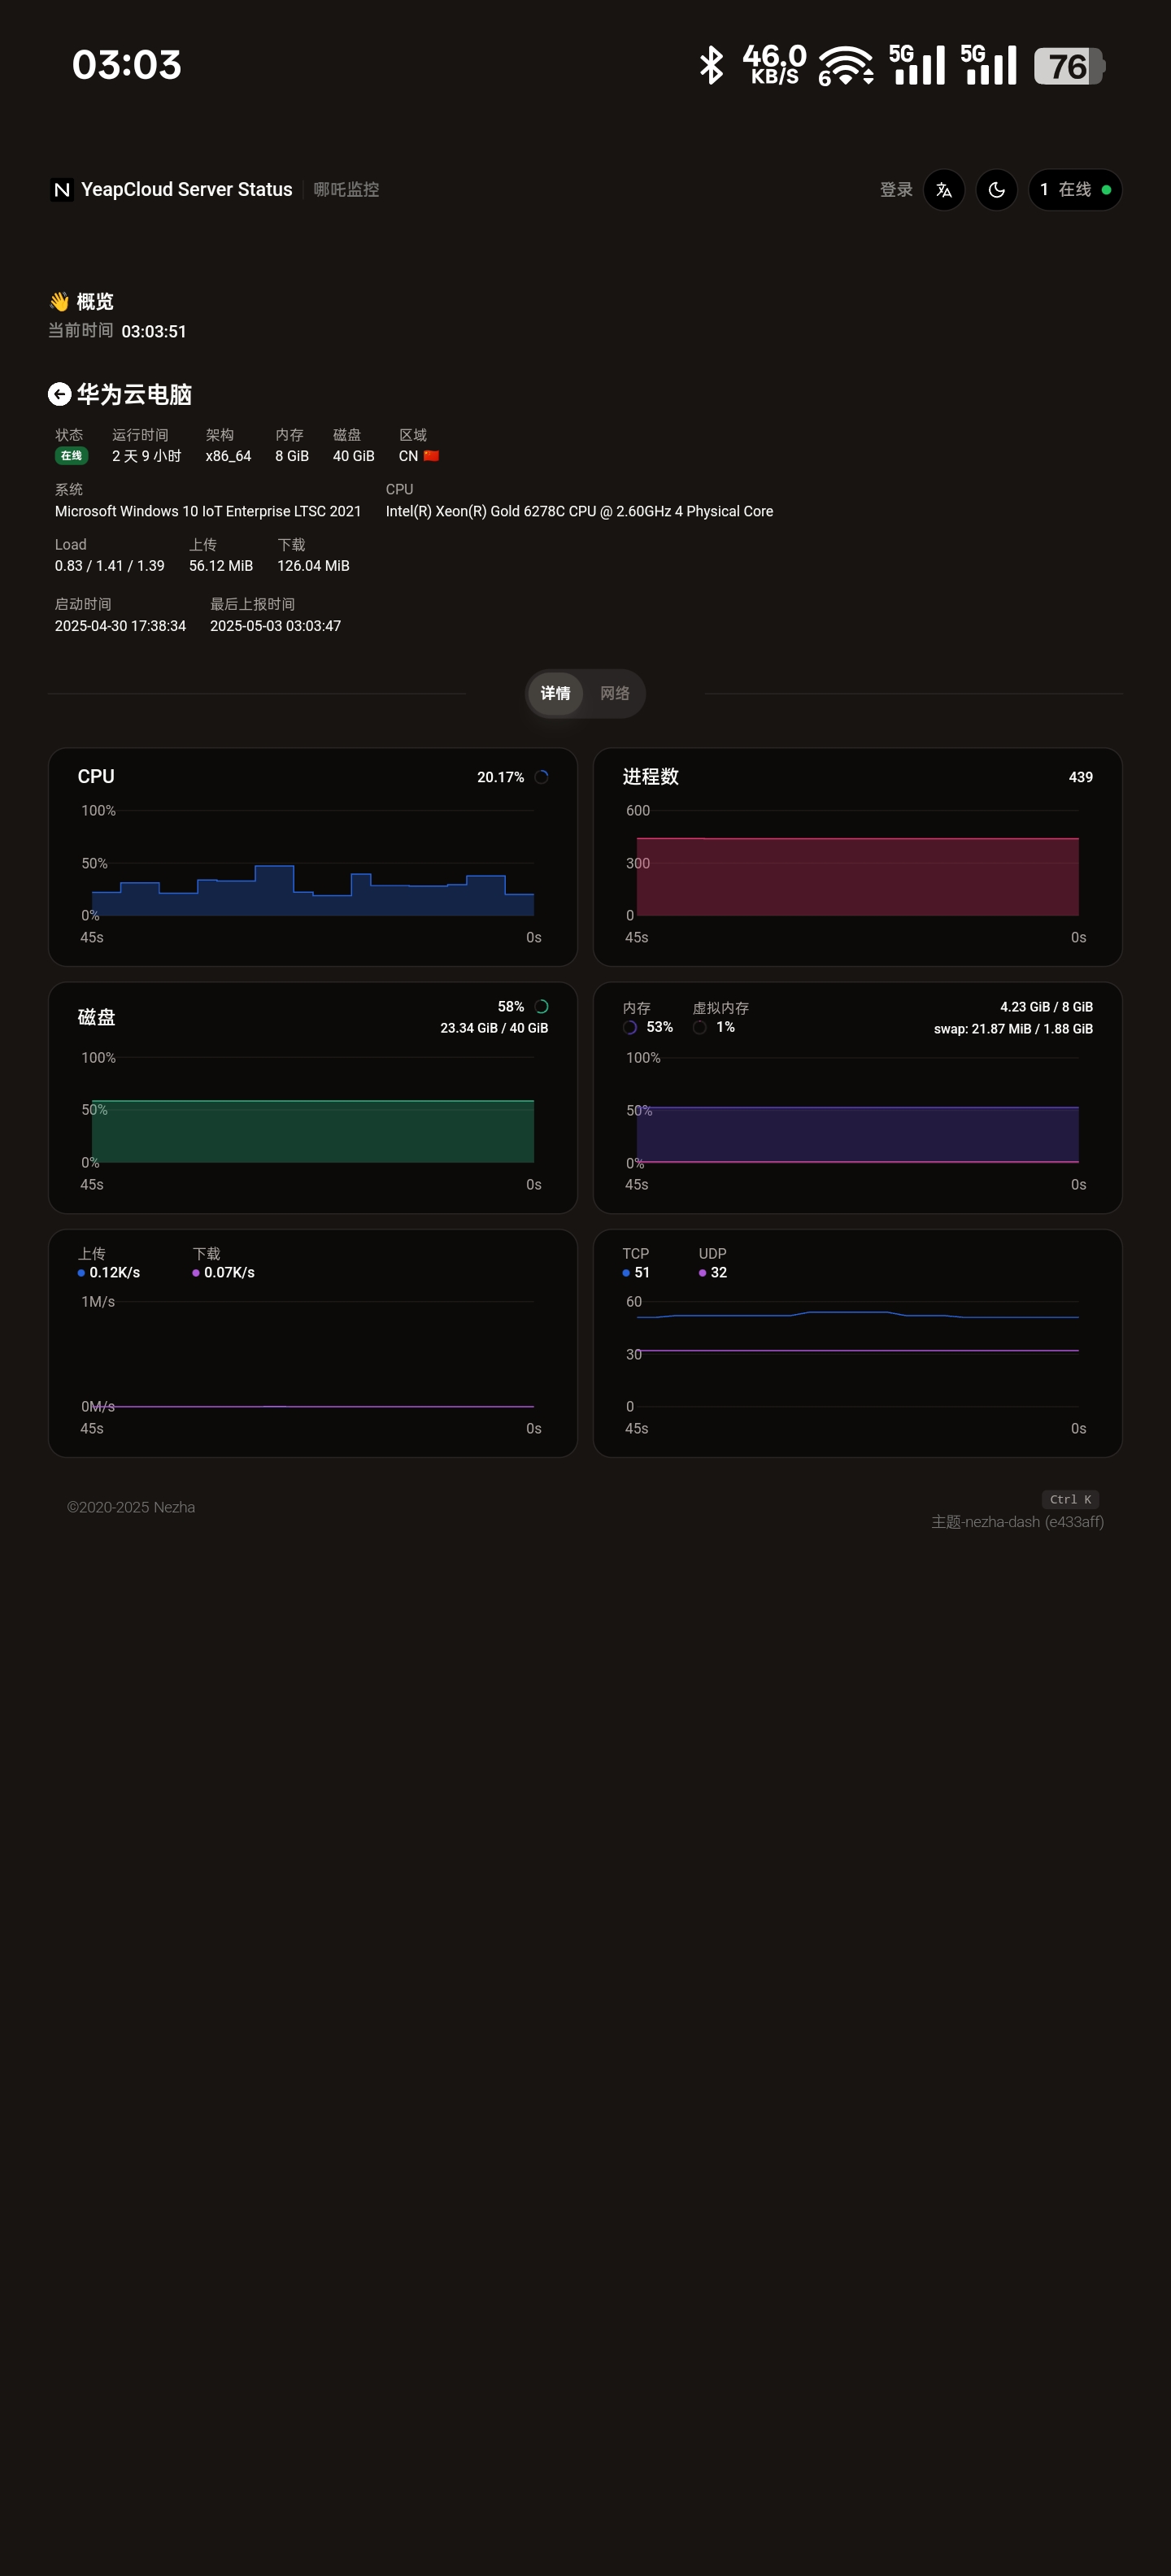Image resolution: width=1171 pixels, height=2576 pixels.
Task: Tap the Bluetooth status bar icon
Action: pyautogui.click(x=711, y=66)
